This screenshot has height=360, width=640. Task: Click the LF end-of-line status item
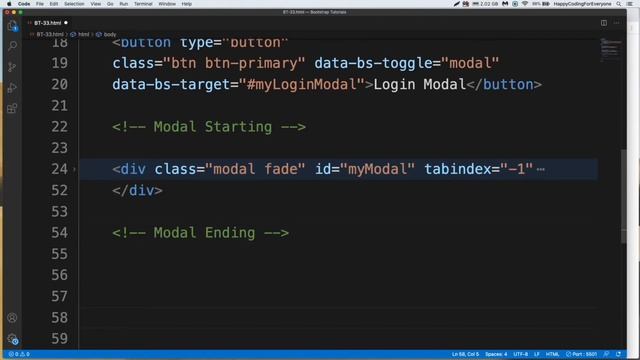537,354
